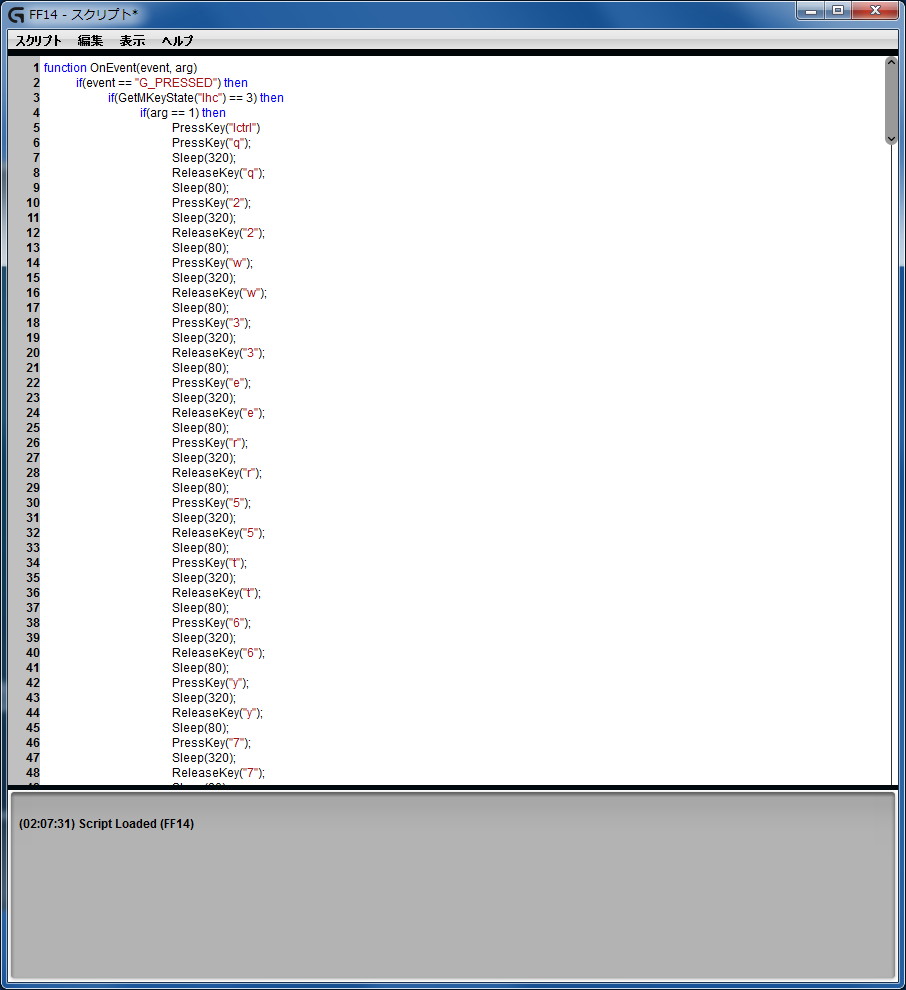The width and height of the screenshot is (906, 990).
Task: Click the ReleaseKey("7") line
Action: coord(218,773)
